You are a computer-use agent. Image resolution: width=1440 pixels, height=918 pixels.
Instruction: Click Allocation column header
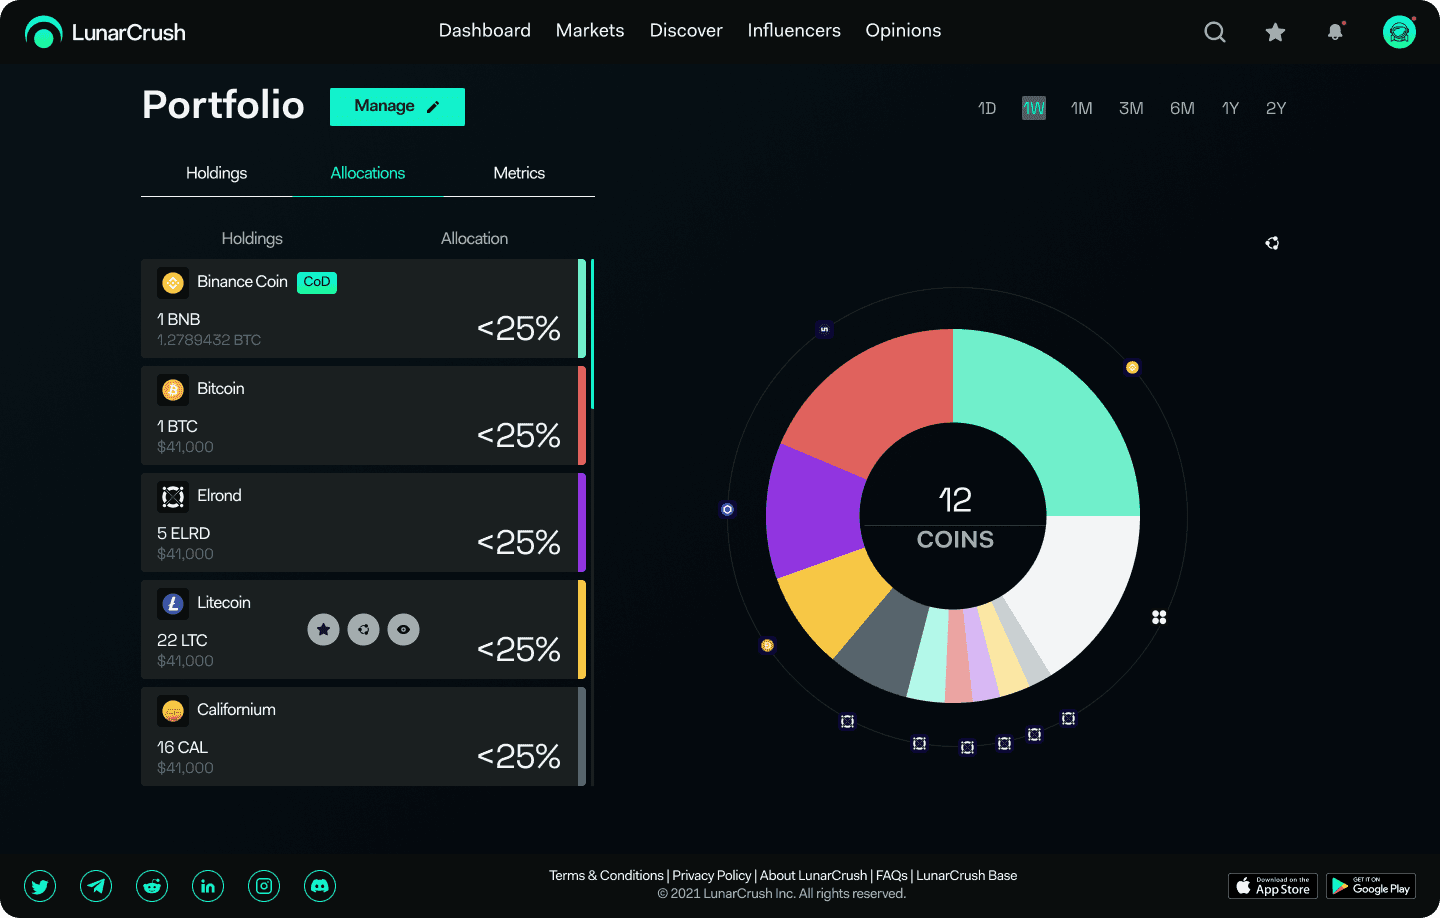(x=474, y=238)
